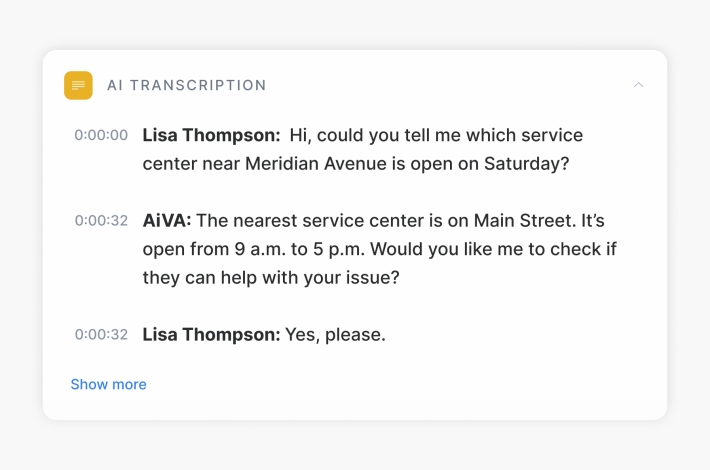Collapse the AI Transcription panel
The image size is (710, 470).
pyautogui.click(x=639, y=85)
